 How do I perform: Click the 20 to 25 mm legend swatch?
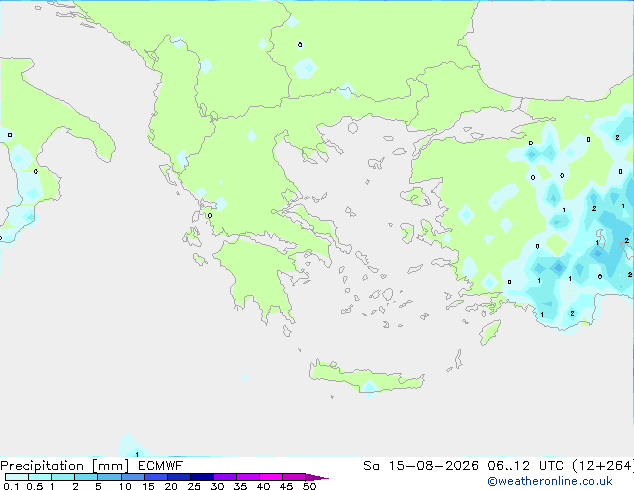click(x=178, y=477)
